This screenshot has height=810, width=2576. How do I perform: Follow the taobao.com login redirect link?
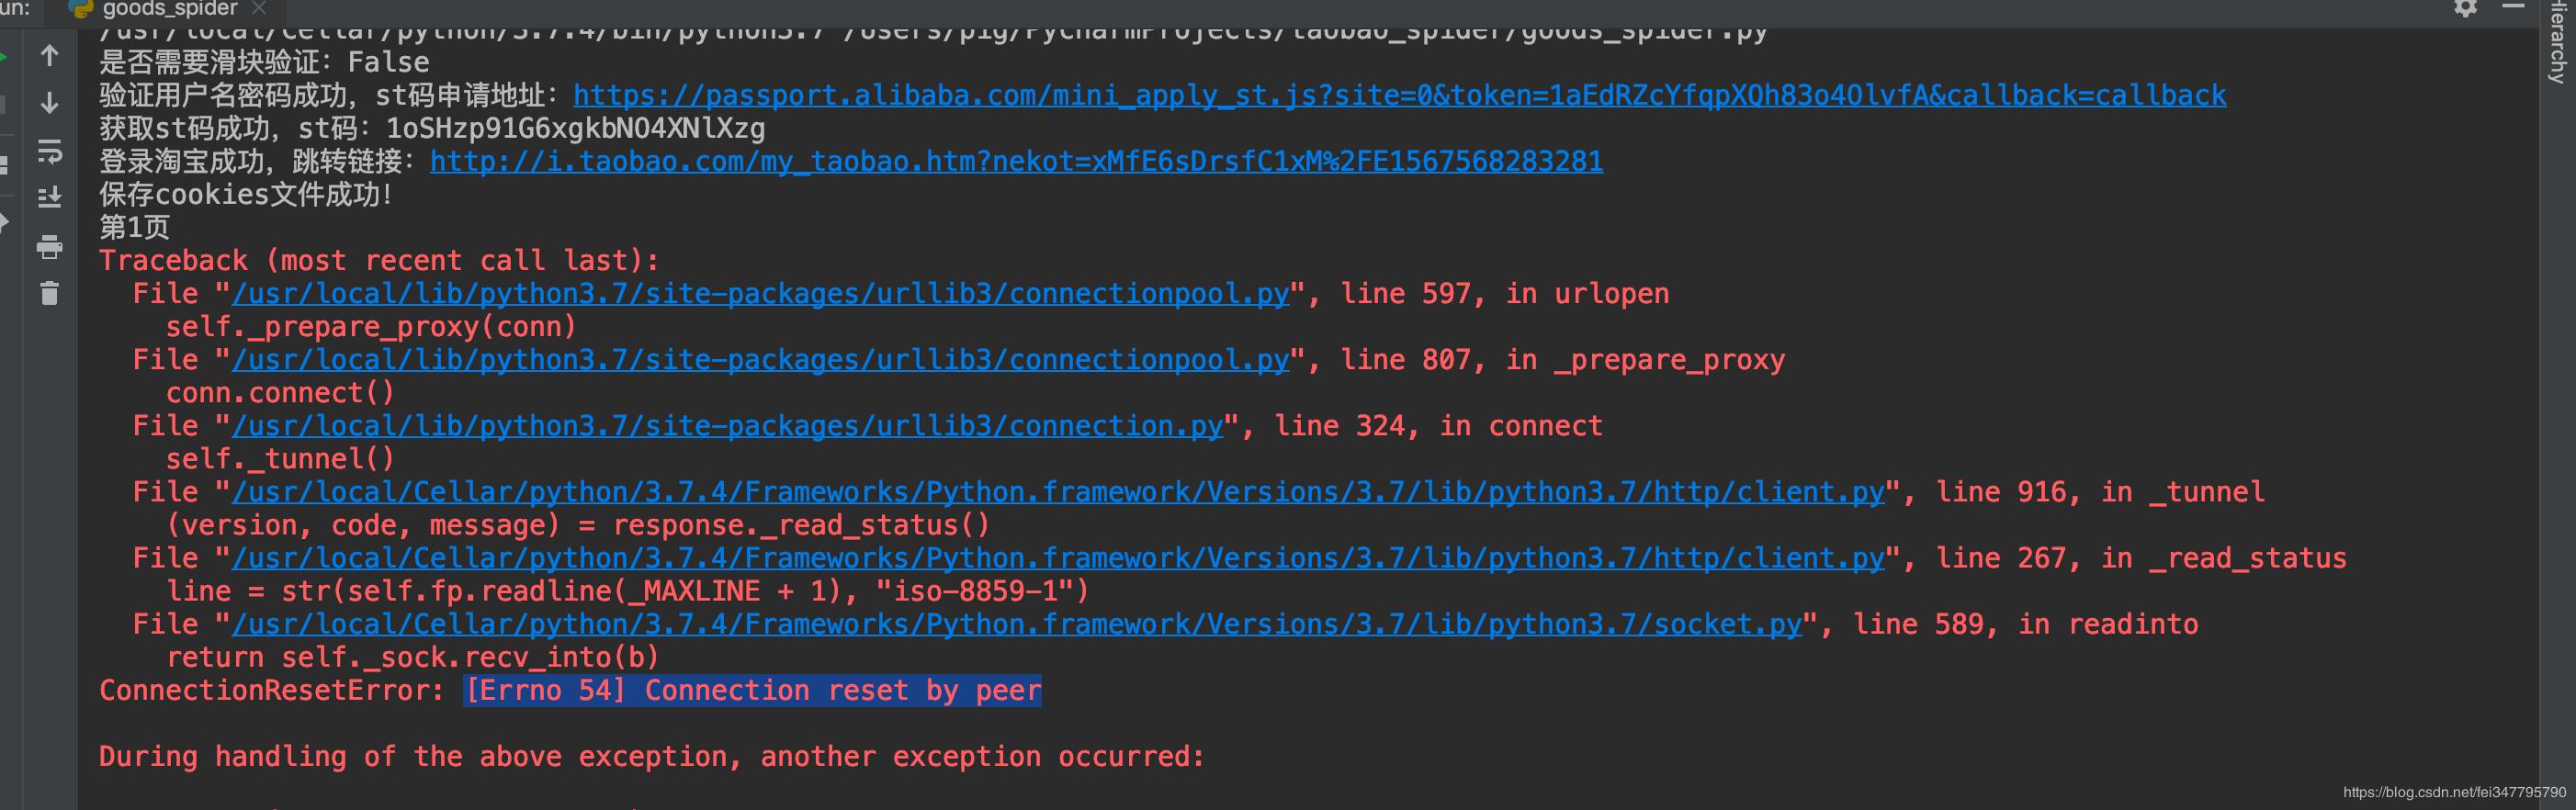tap(1016, 160)
